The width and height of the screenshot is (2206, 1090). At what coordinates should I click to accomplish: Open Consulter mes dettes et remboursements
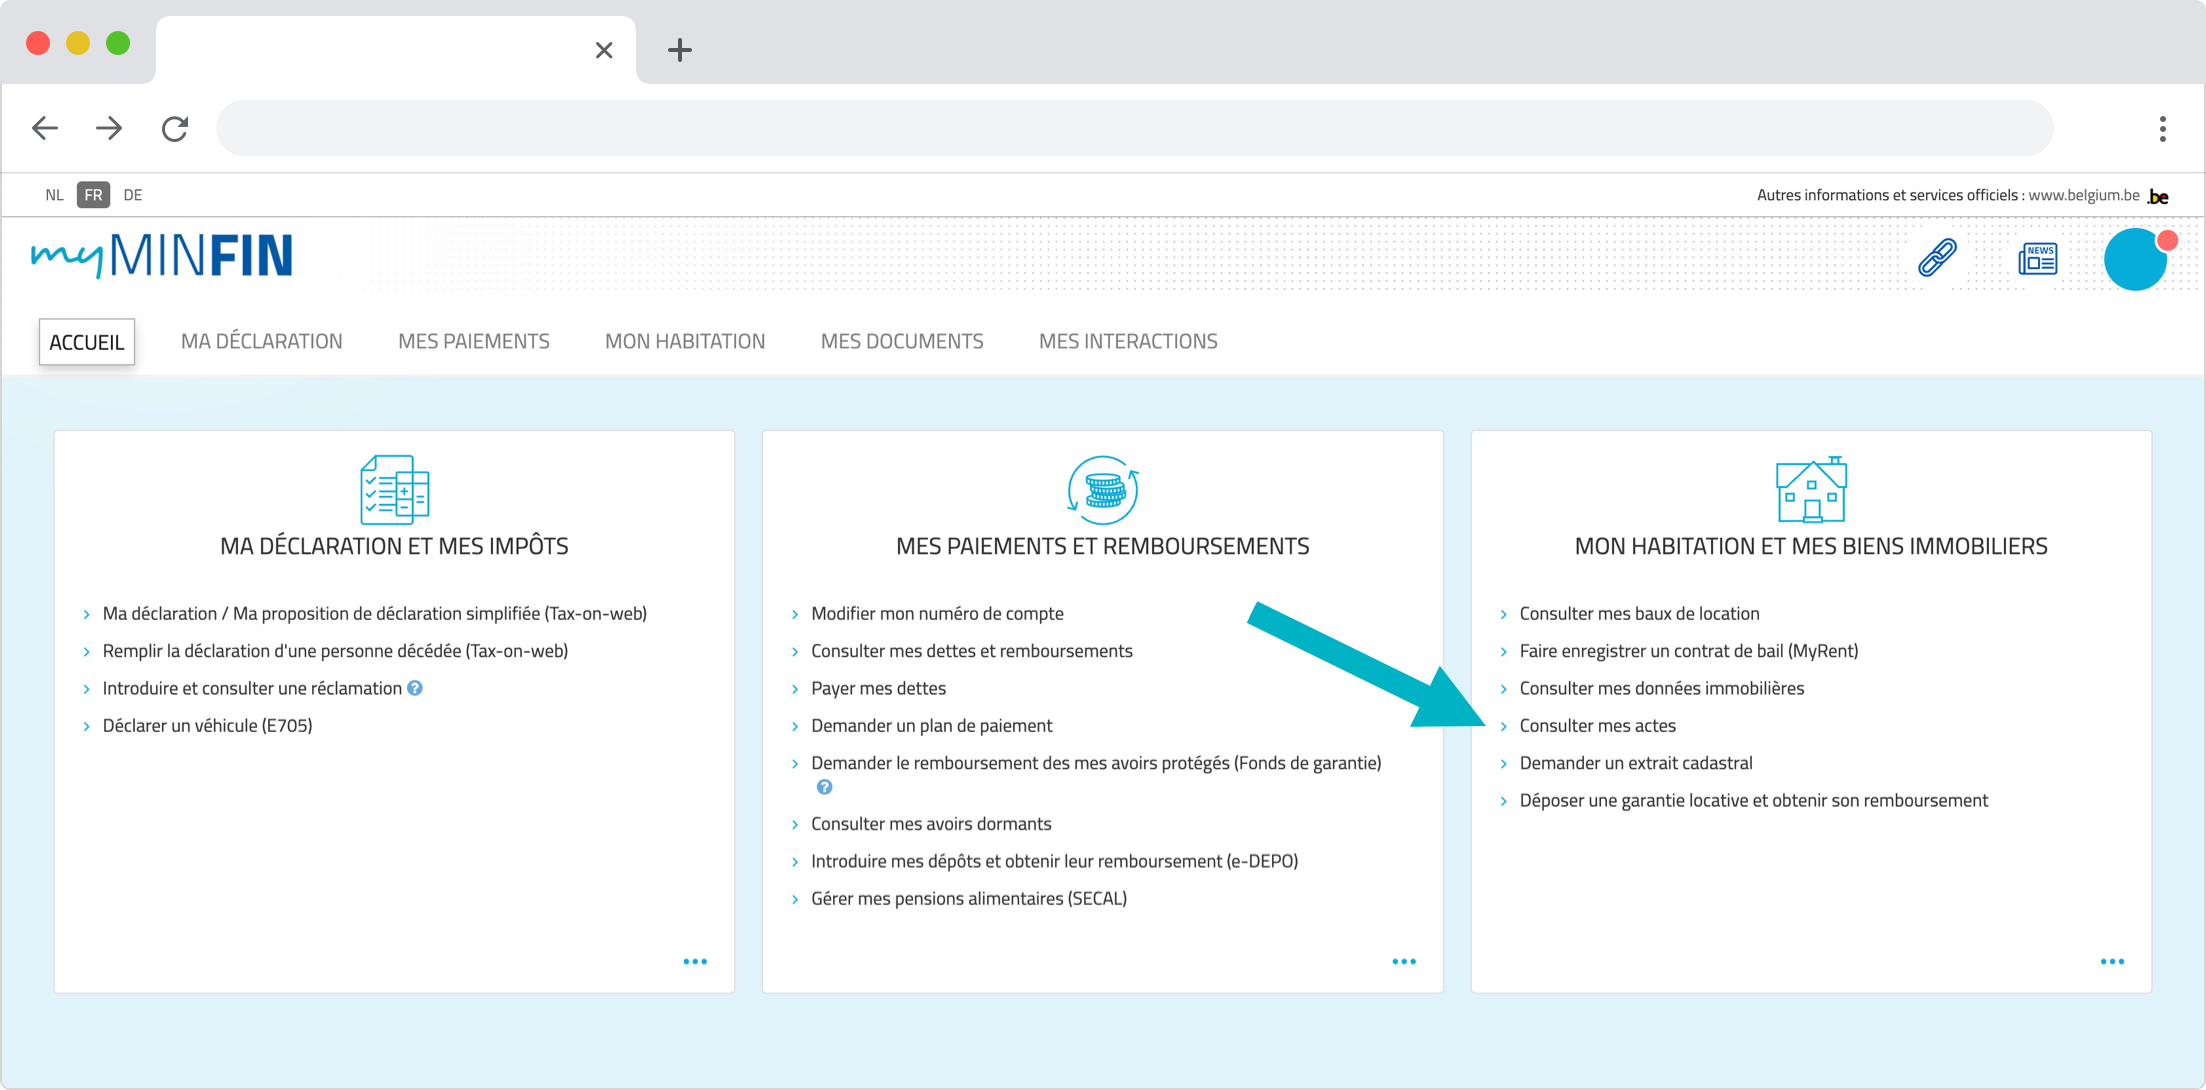(x=972, y=651)
